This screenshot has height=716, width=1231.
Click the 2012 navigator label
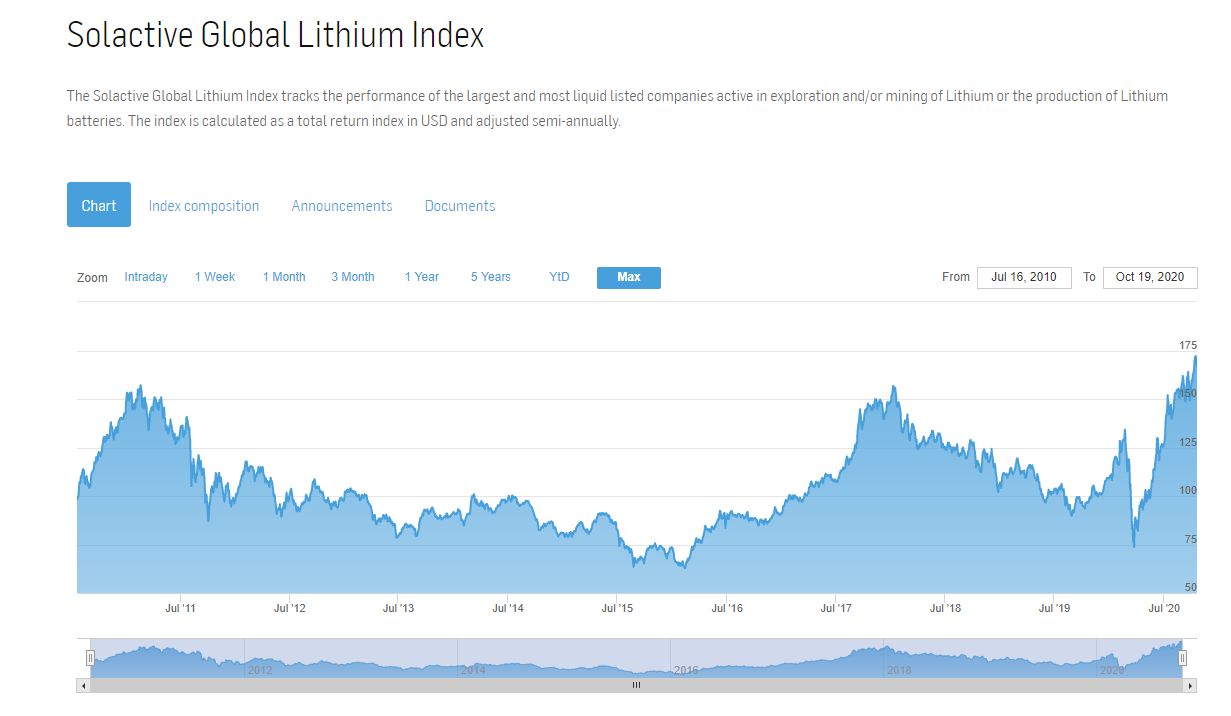260,670
